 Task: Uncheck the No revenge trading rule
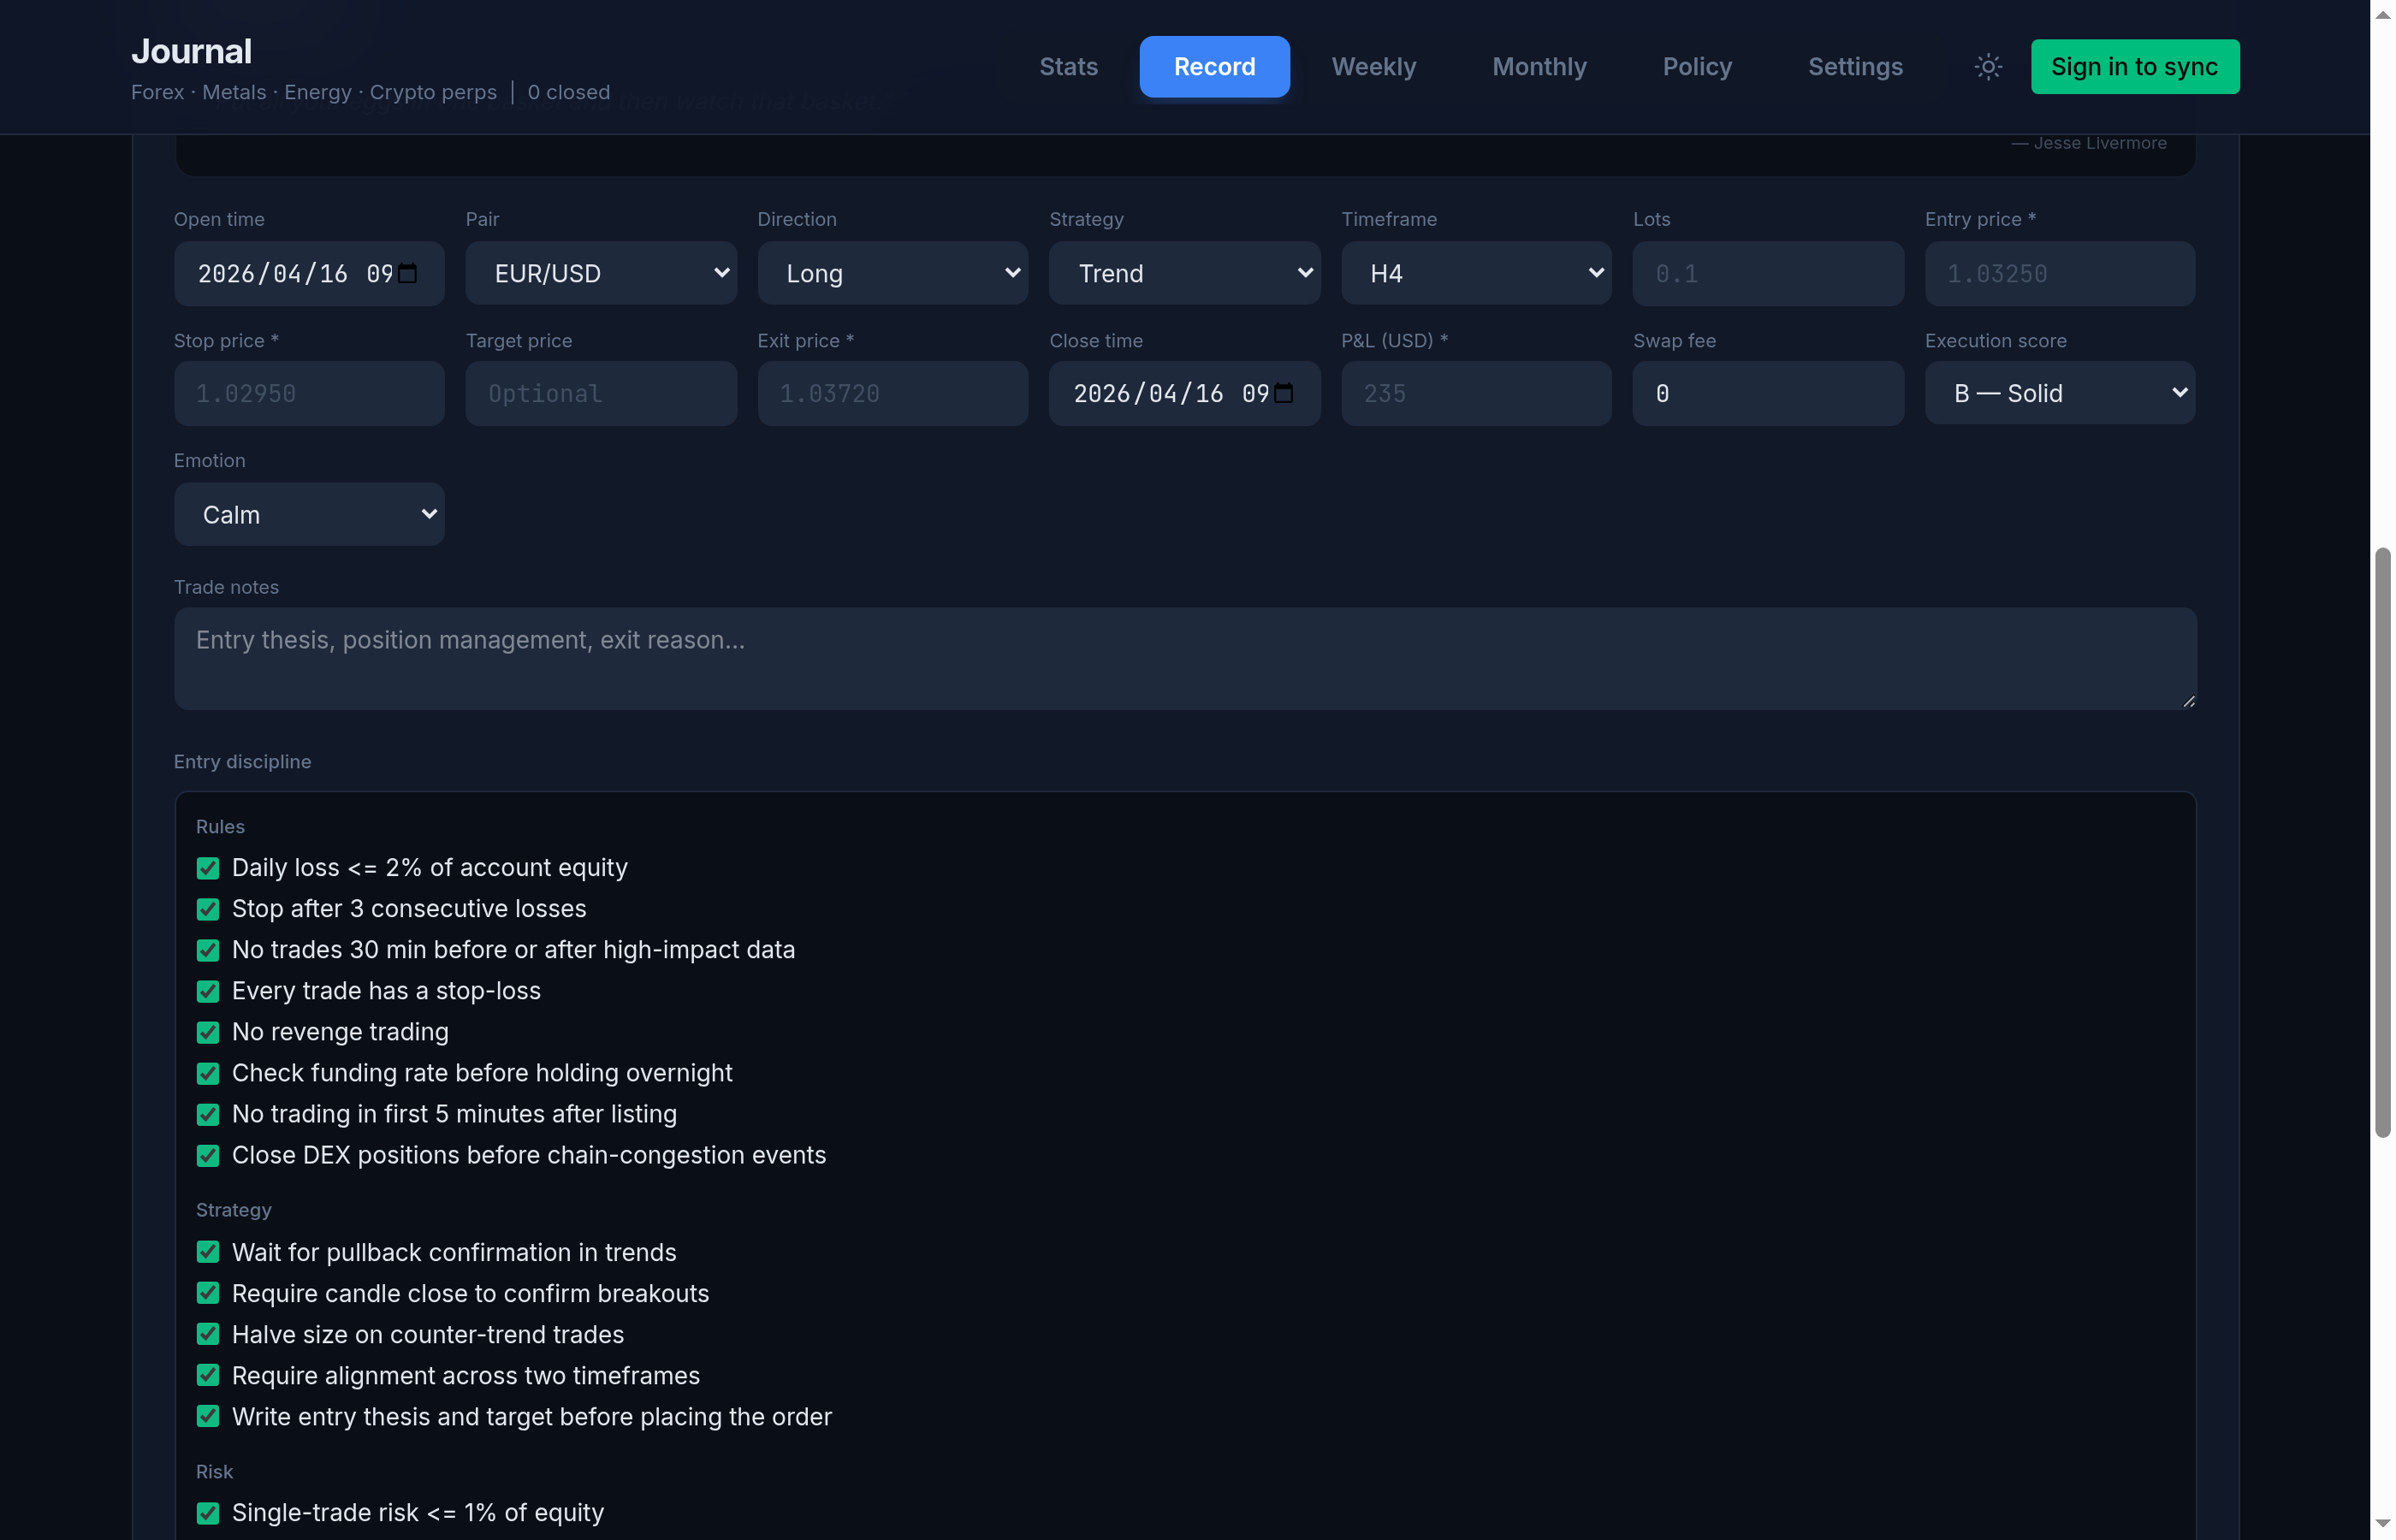(207, 1031)
